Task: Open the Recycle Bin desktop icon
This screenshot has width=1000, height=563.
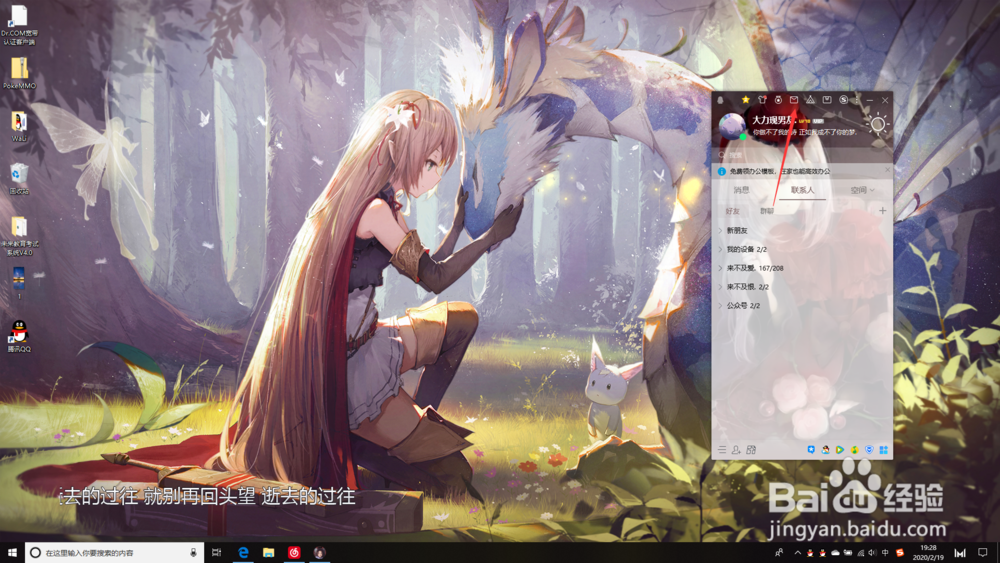Action: point(19,179)
